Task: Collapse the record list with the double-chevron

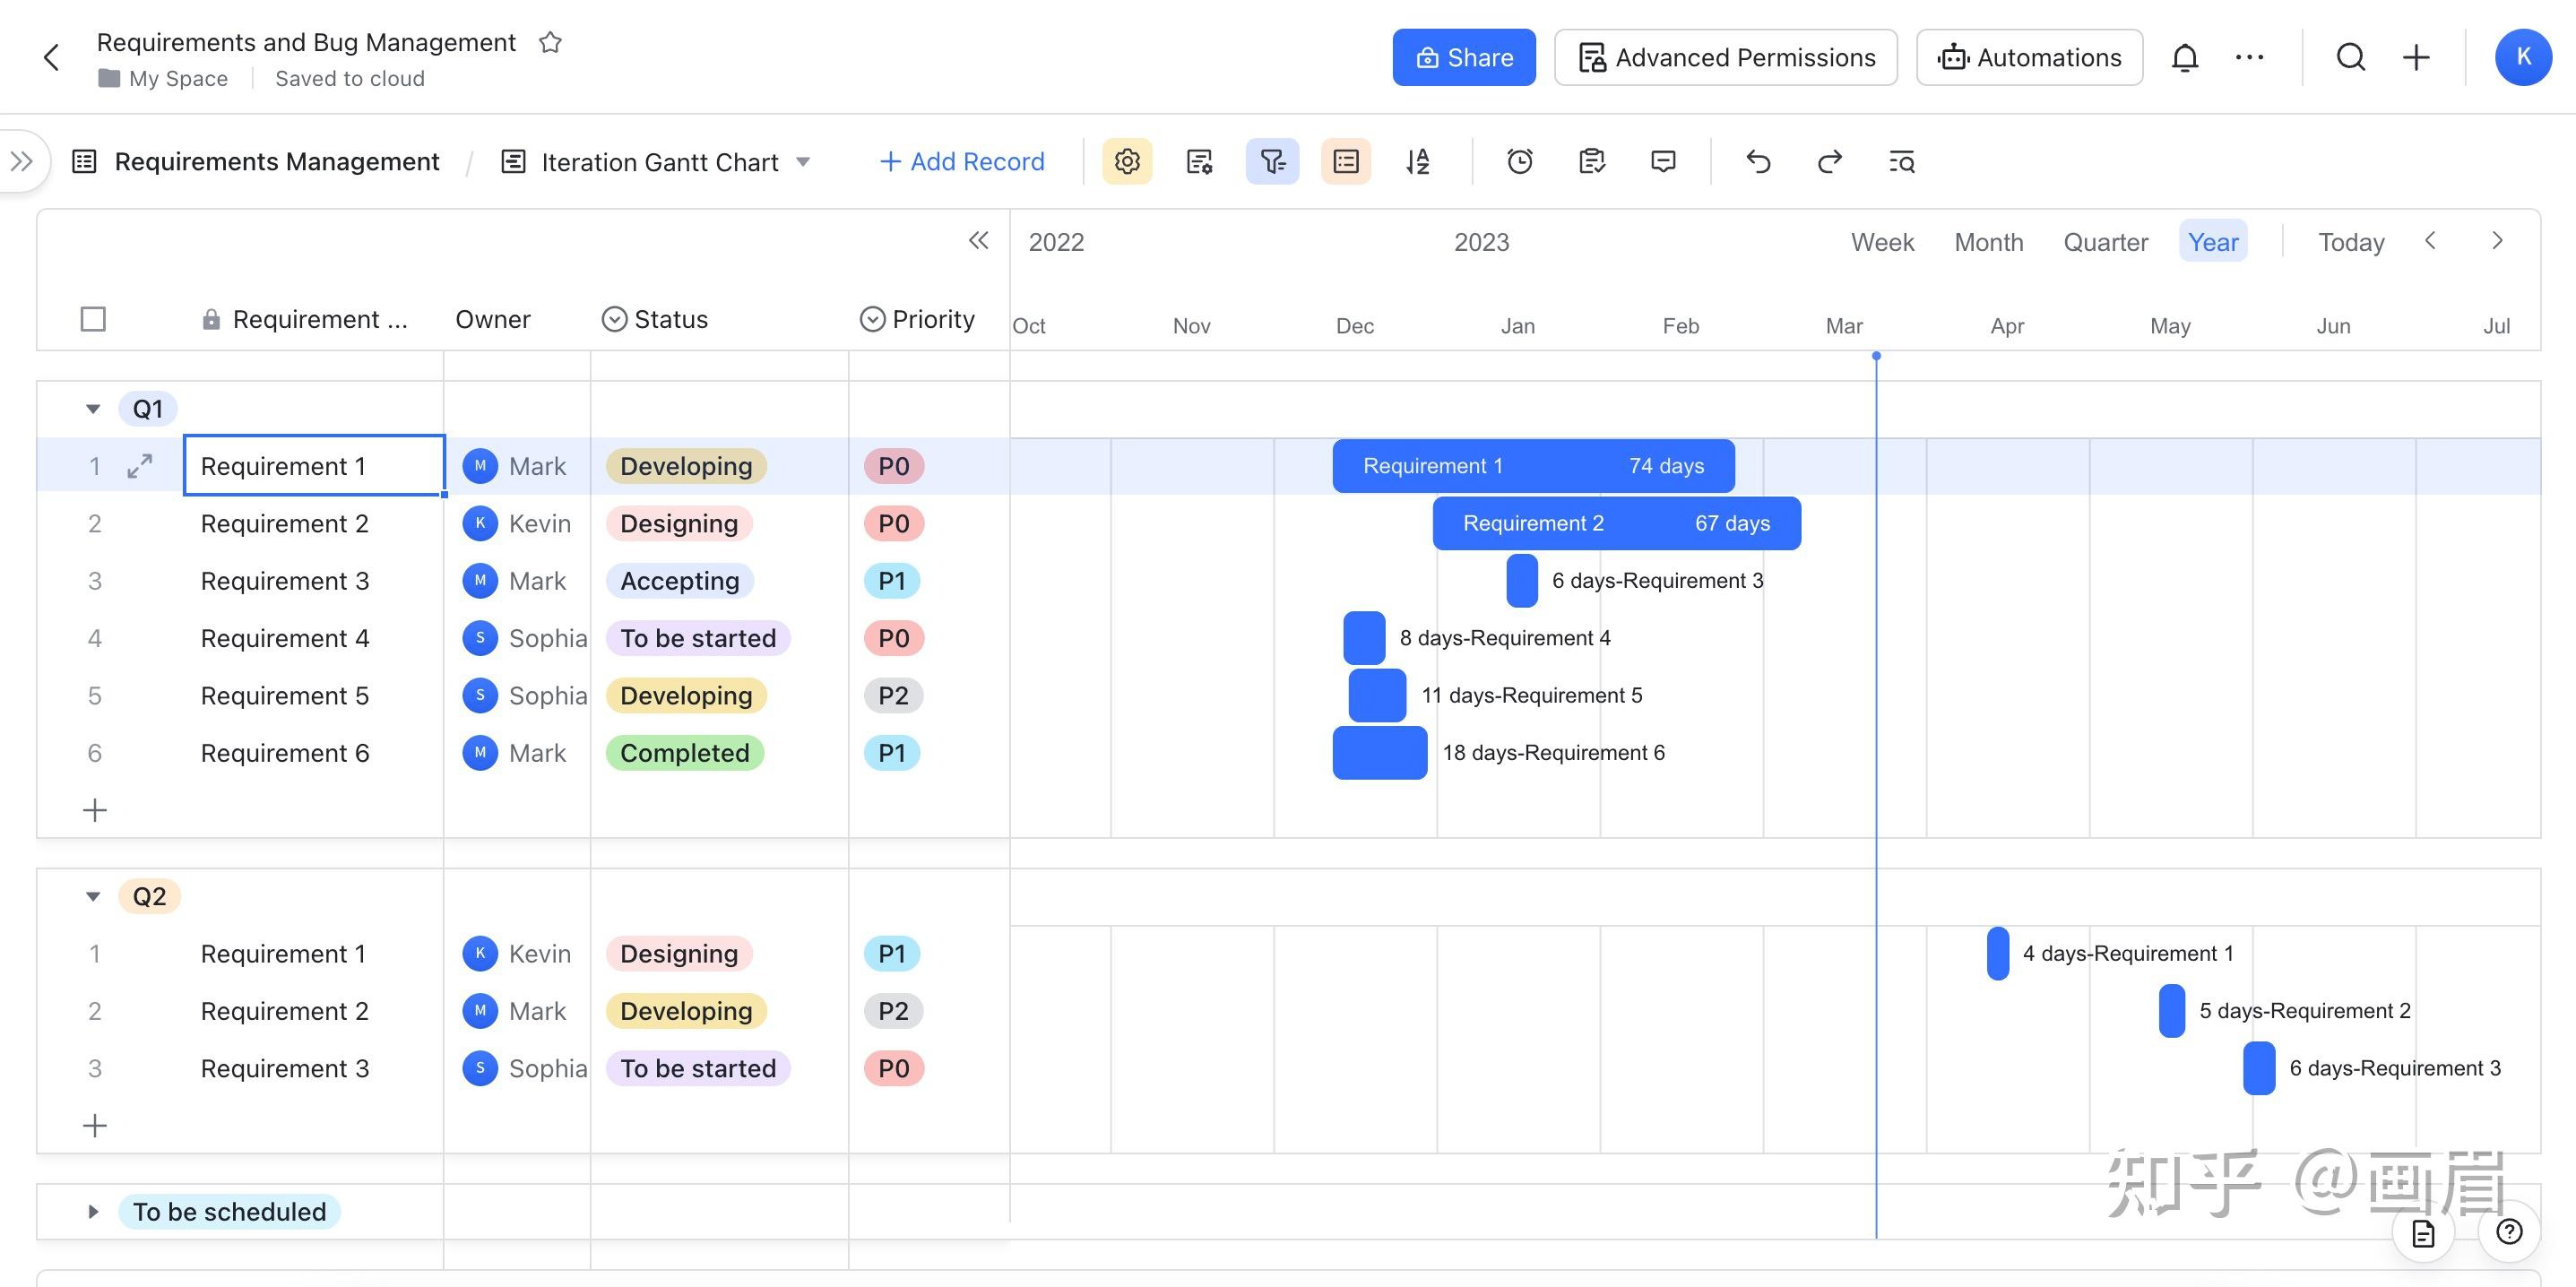Action: click(x=979, y=240)
